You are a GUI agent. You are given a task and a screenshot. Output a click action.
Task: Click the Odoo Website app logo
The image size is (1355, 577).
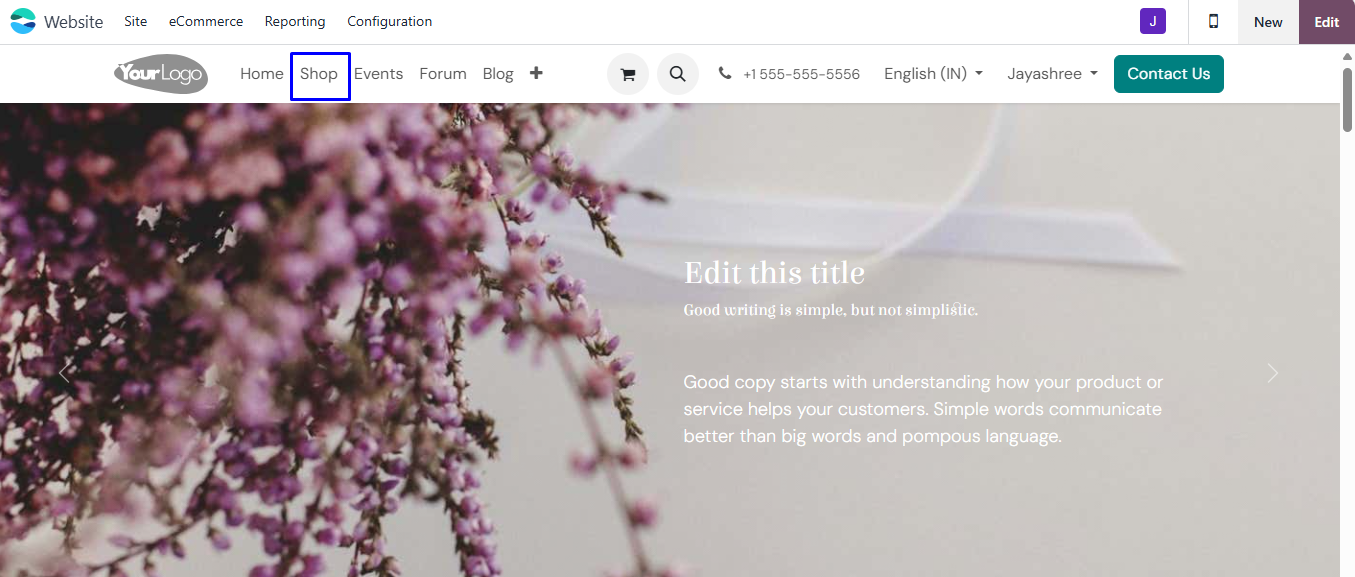(23, 21)
